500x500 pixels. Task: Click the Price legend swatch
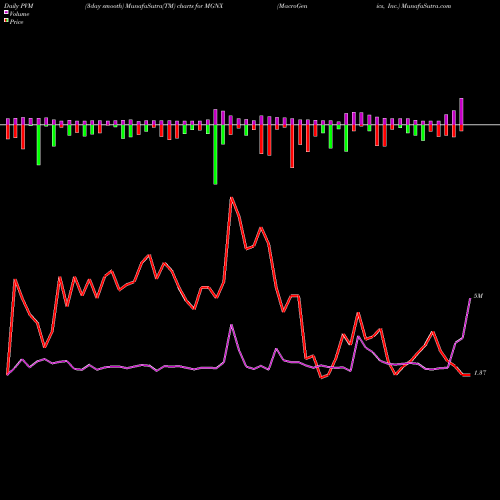(6, 21)
